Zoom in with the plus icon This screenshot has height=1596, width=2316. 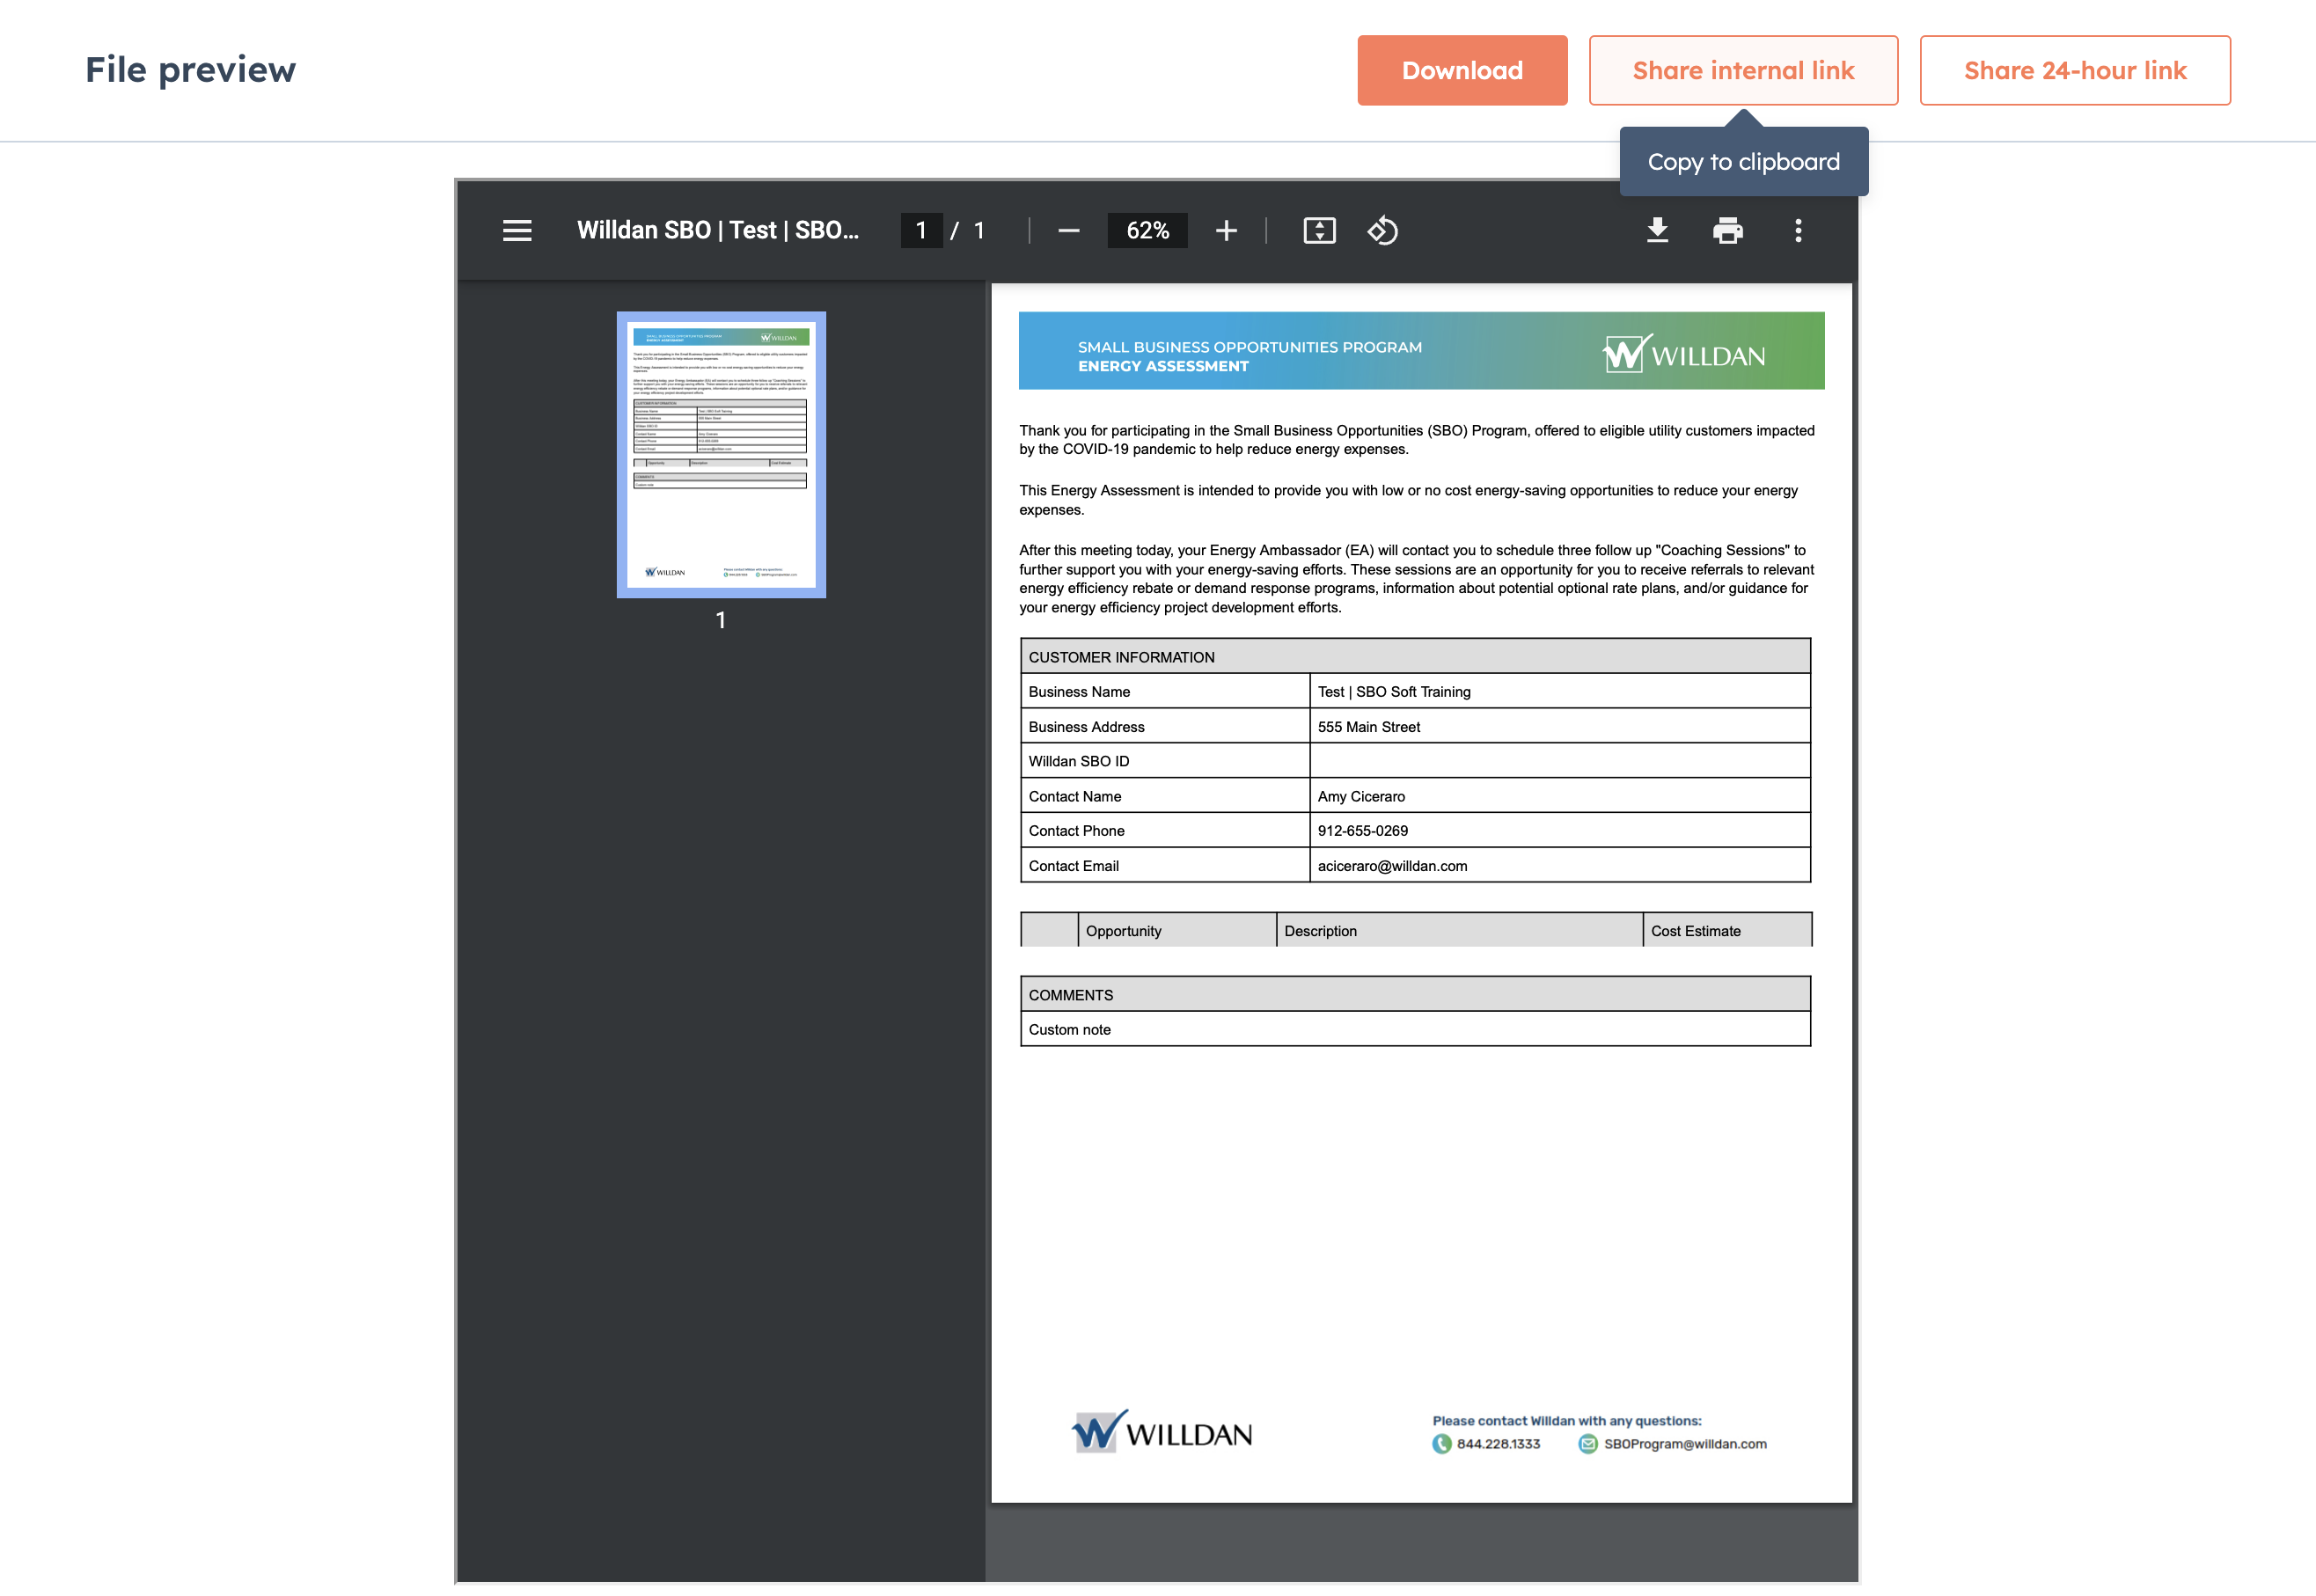(1226, 231)
